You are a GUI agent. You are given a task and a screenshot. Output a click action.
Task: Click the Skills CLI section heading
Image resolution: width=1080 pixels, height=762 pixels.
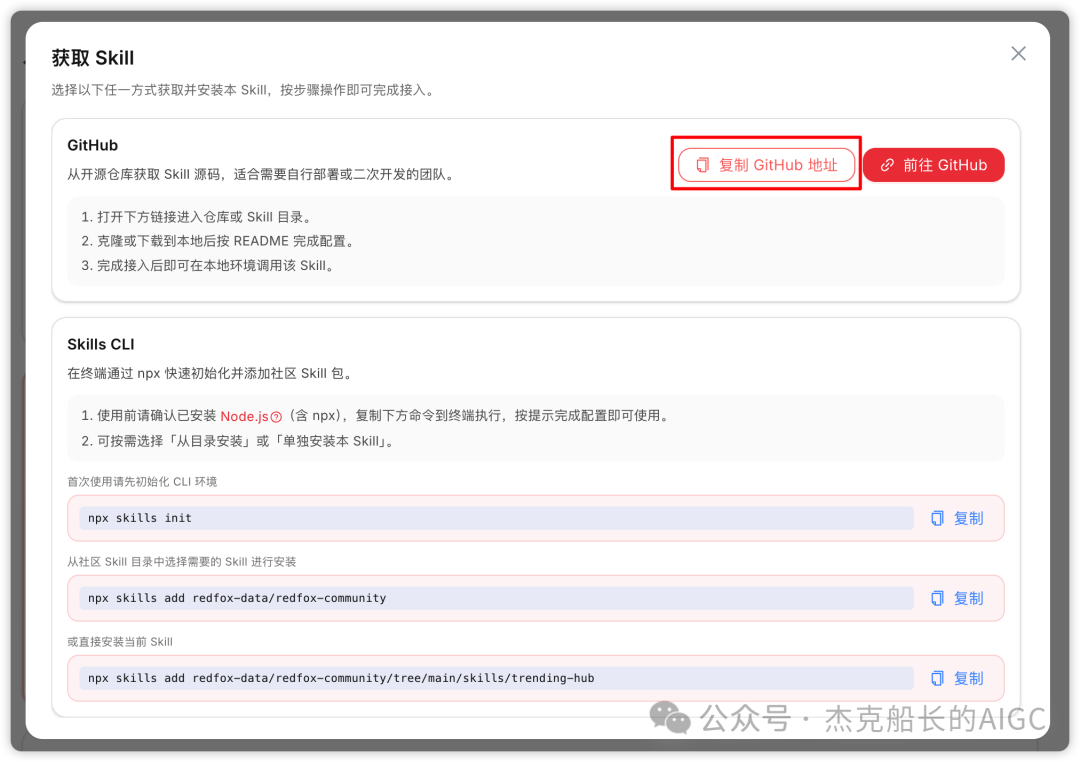pyautogui.click(x=101, y=344)
